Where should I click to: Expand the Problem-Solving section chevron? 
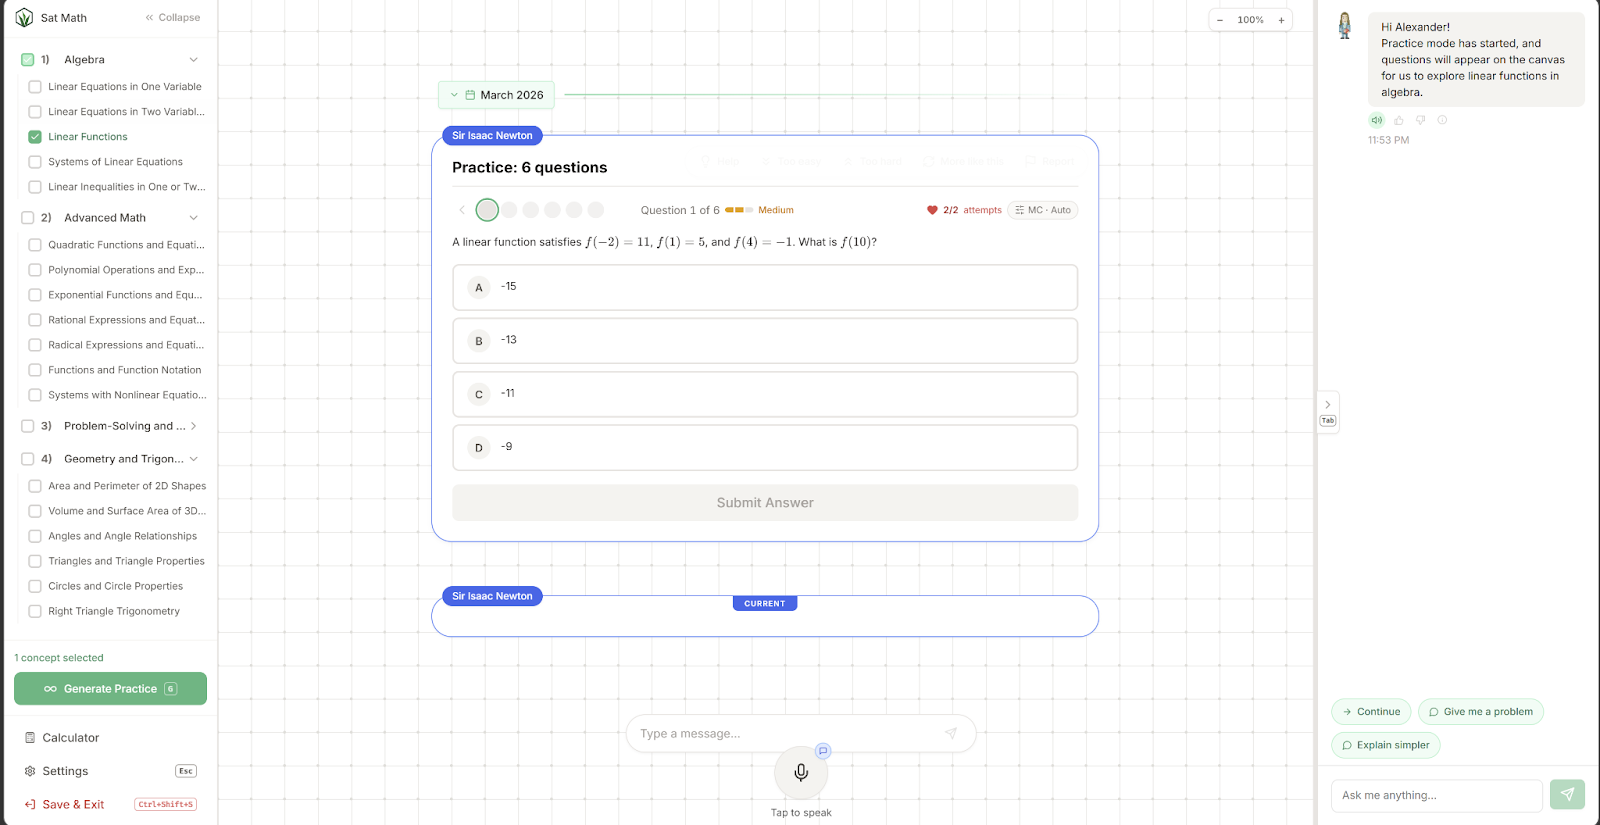coord(194,426)
